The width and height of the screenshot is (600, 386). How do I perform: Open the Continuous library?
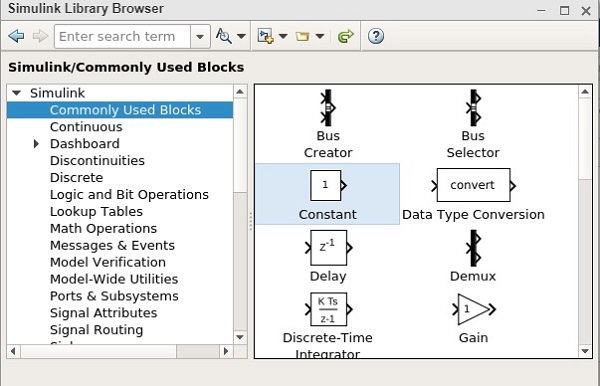point(86,127)
